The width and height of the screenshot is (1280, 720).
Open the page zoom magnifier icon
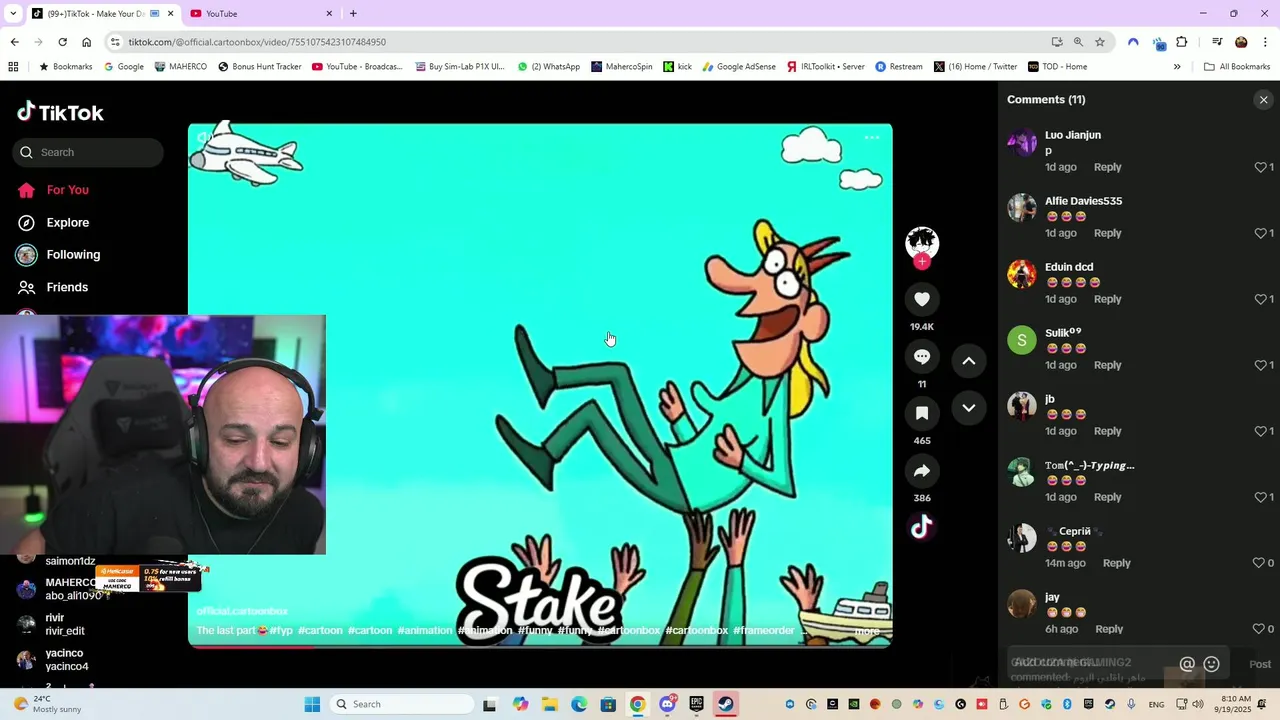coord(1078,42)
